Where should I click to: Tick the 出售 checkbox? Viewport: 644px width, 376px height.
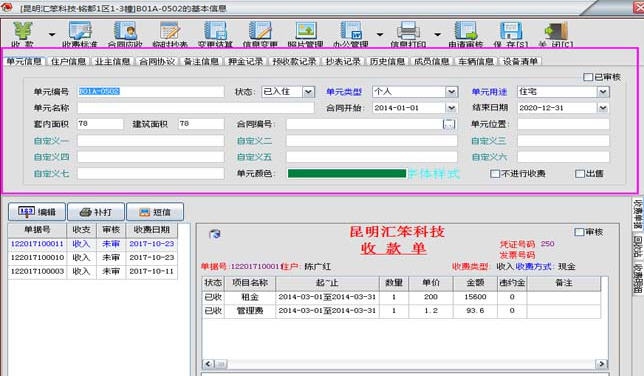coord(580,174)
